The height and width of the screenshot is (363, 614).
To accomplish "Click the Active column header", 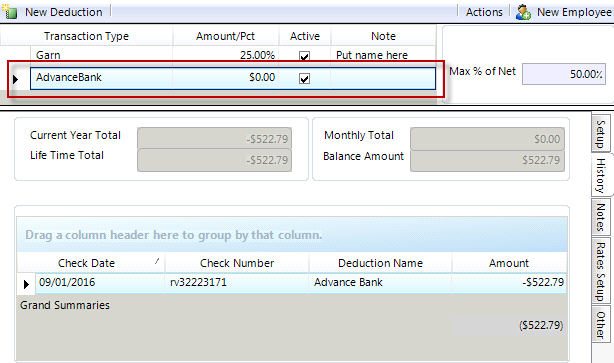I will pyautogui.click(x=305, y=36).
